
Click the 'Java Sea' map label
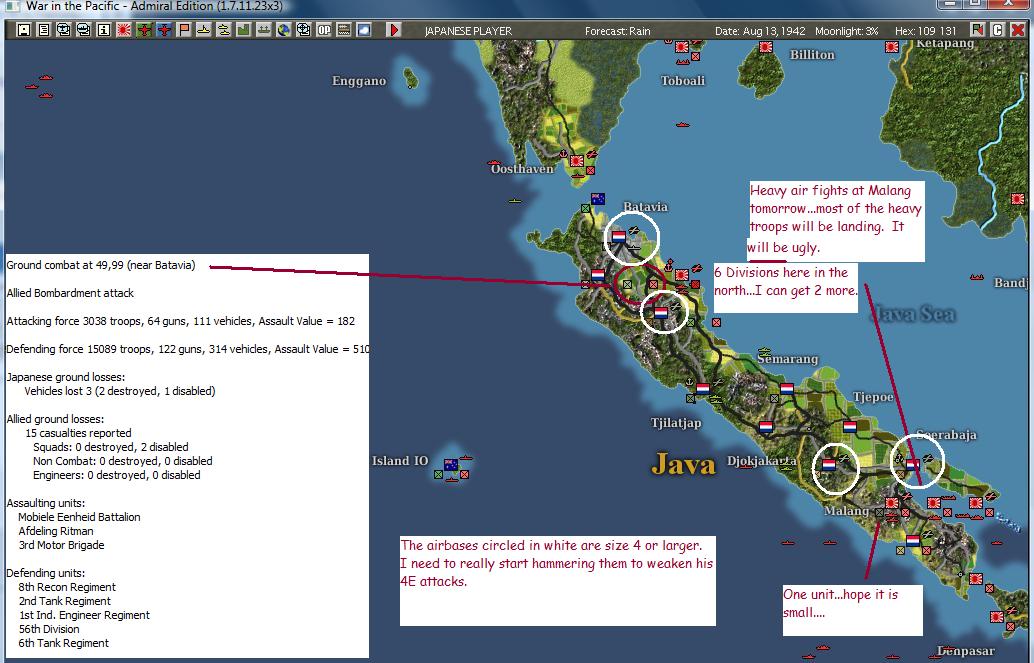[912, 314]
